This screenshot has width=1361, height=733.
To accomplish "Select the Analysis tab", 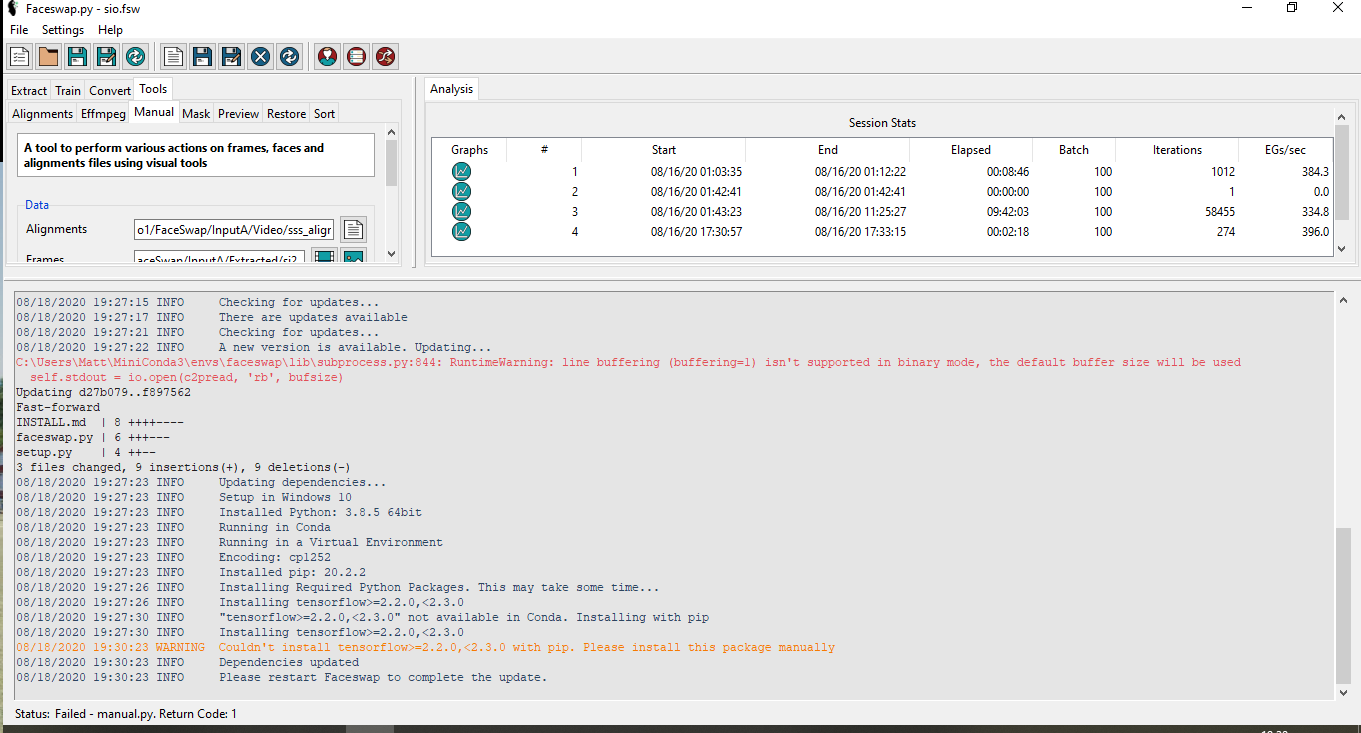I will click(451, 89).
